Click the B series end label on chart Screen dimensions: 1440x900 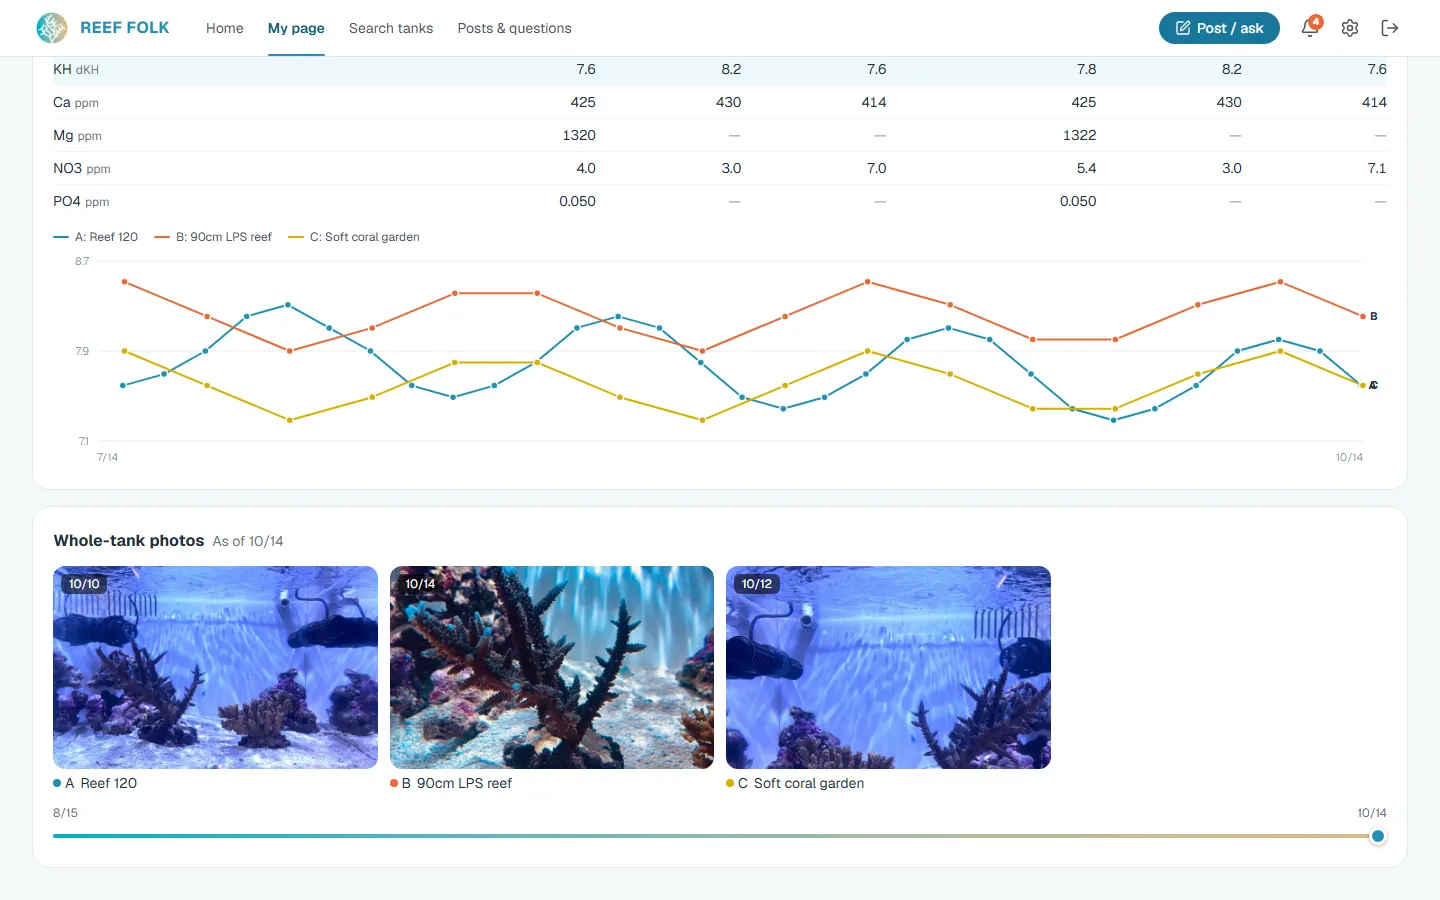point(1374,316)
